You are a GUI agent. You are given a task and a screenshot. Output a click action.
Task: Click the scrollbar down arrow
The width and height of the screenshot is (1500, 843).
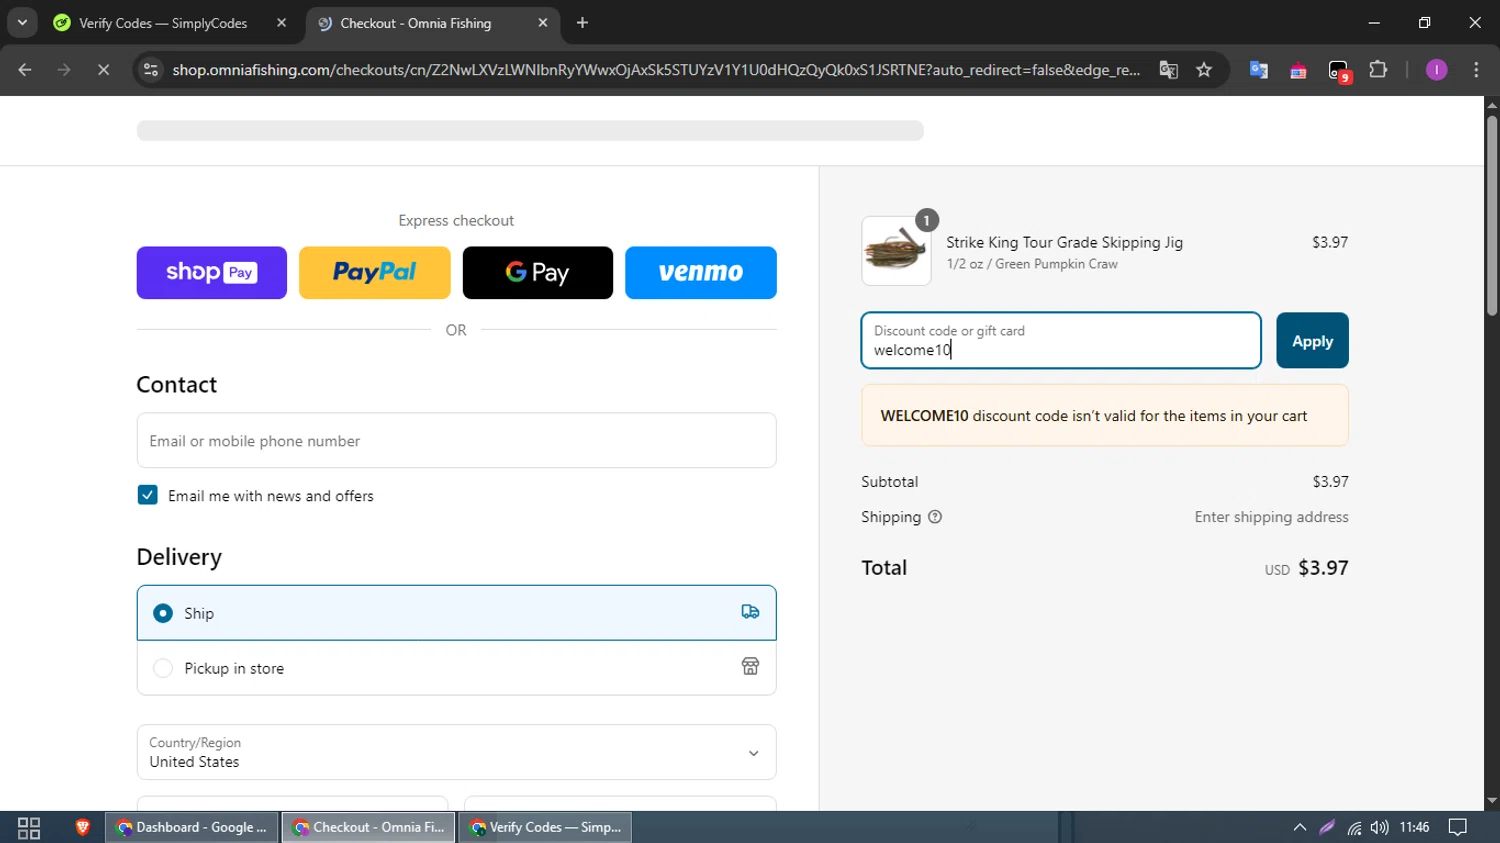pos(1492,801)
